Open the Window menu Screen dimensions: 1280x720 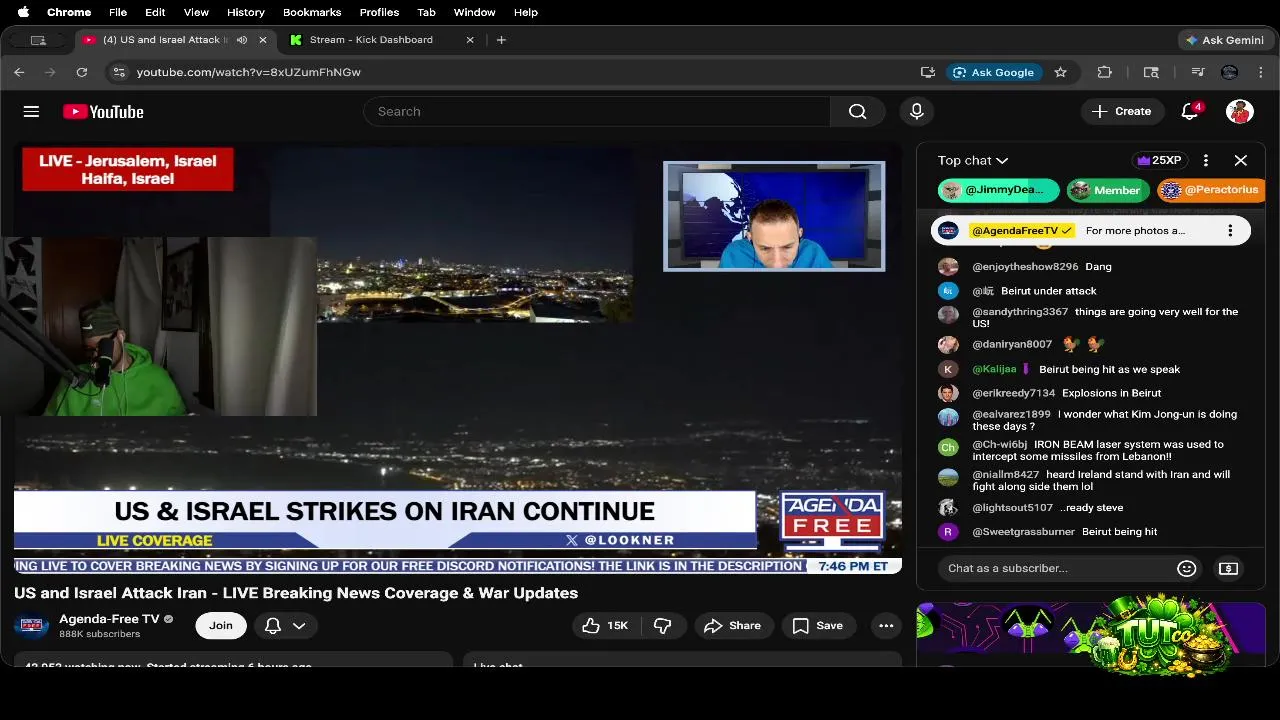(474, 12)
